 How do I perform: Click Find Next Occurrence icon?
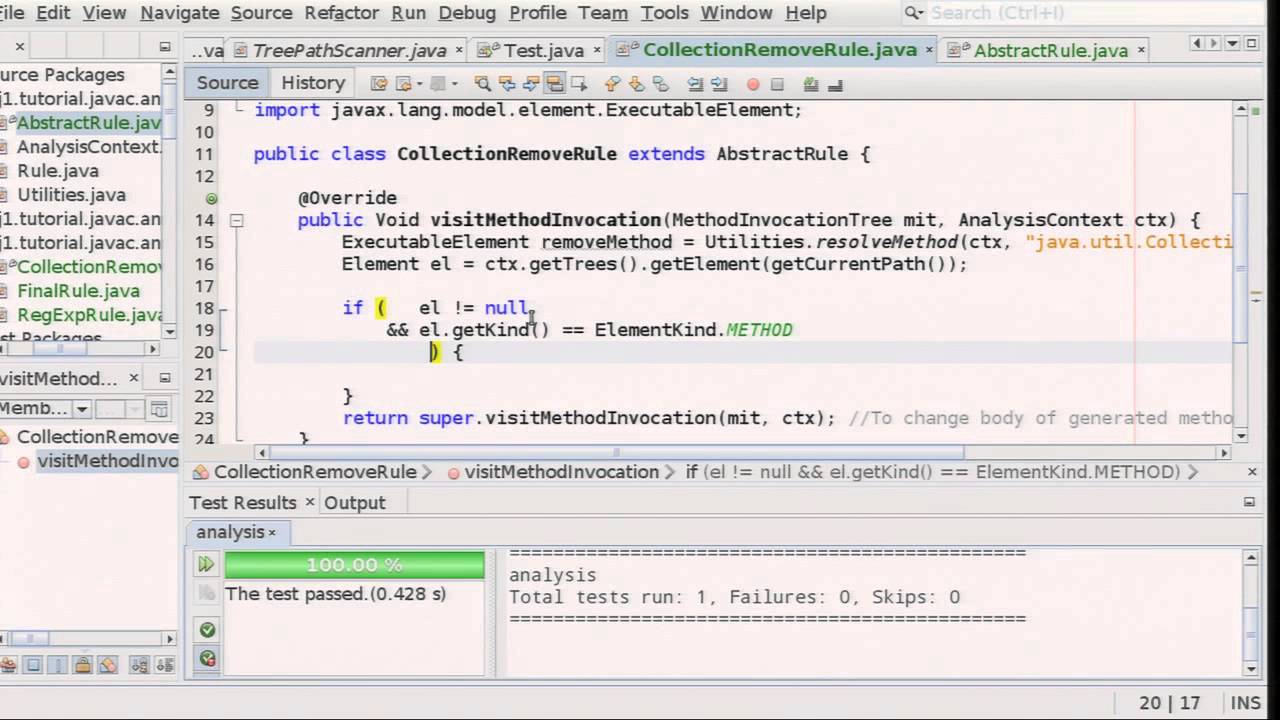click(531, 84)
